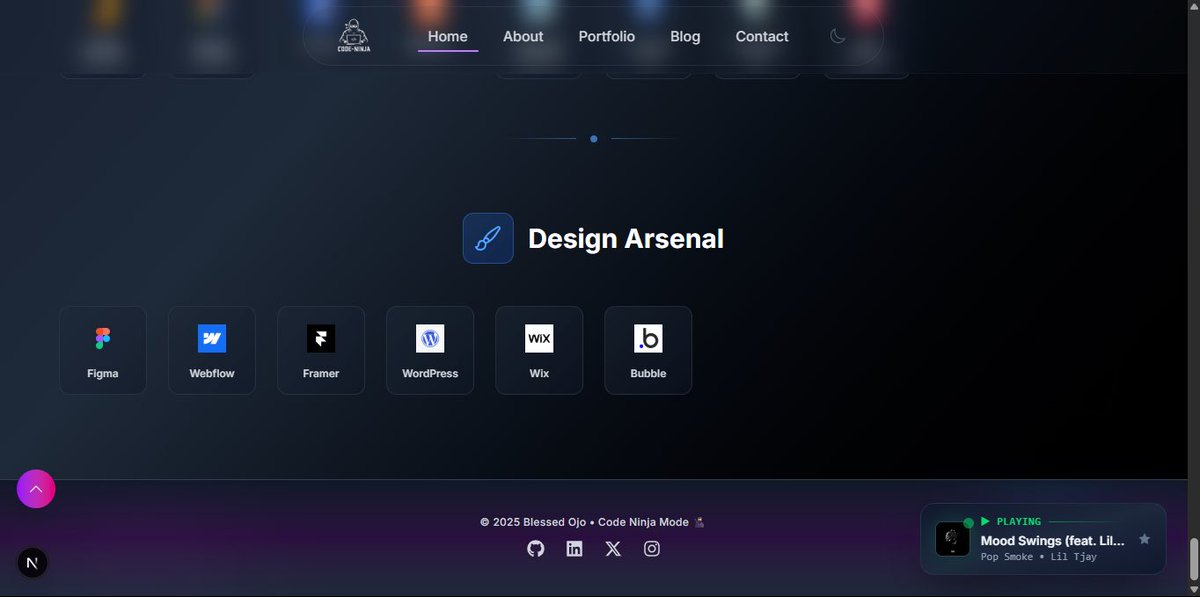Click the Pop Smoke • Lil Tjay artist text
Screen dimensions: 1200x597
(x=1038, y=557)
